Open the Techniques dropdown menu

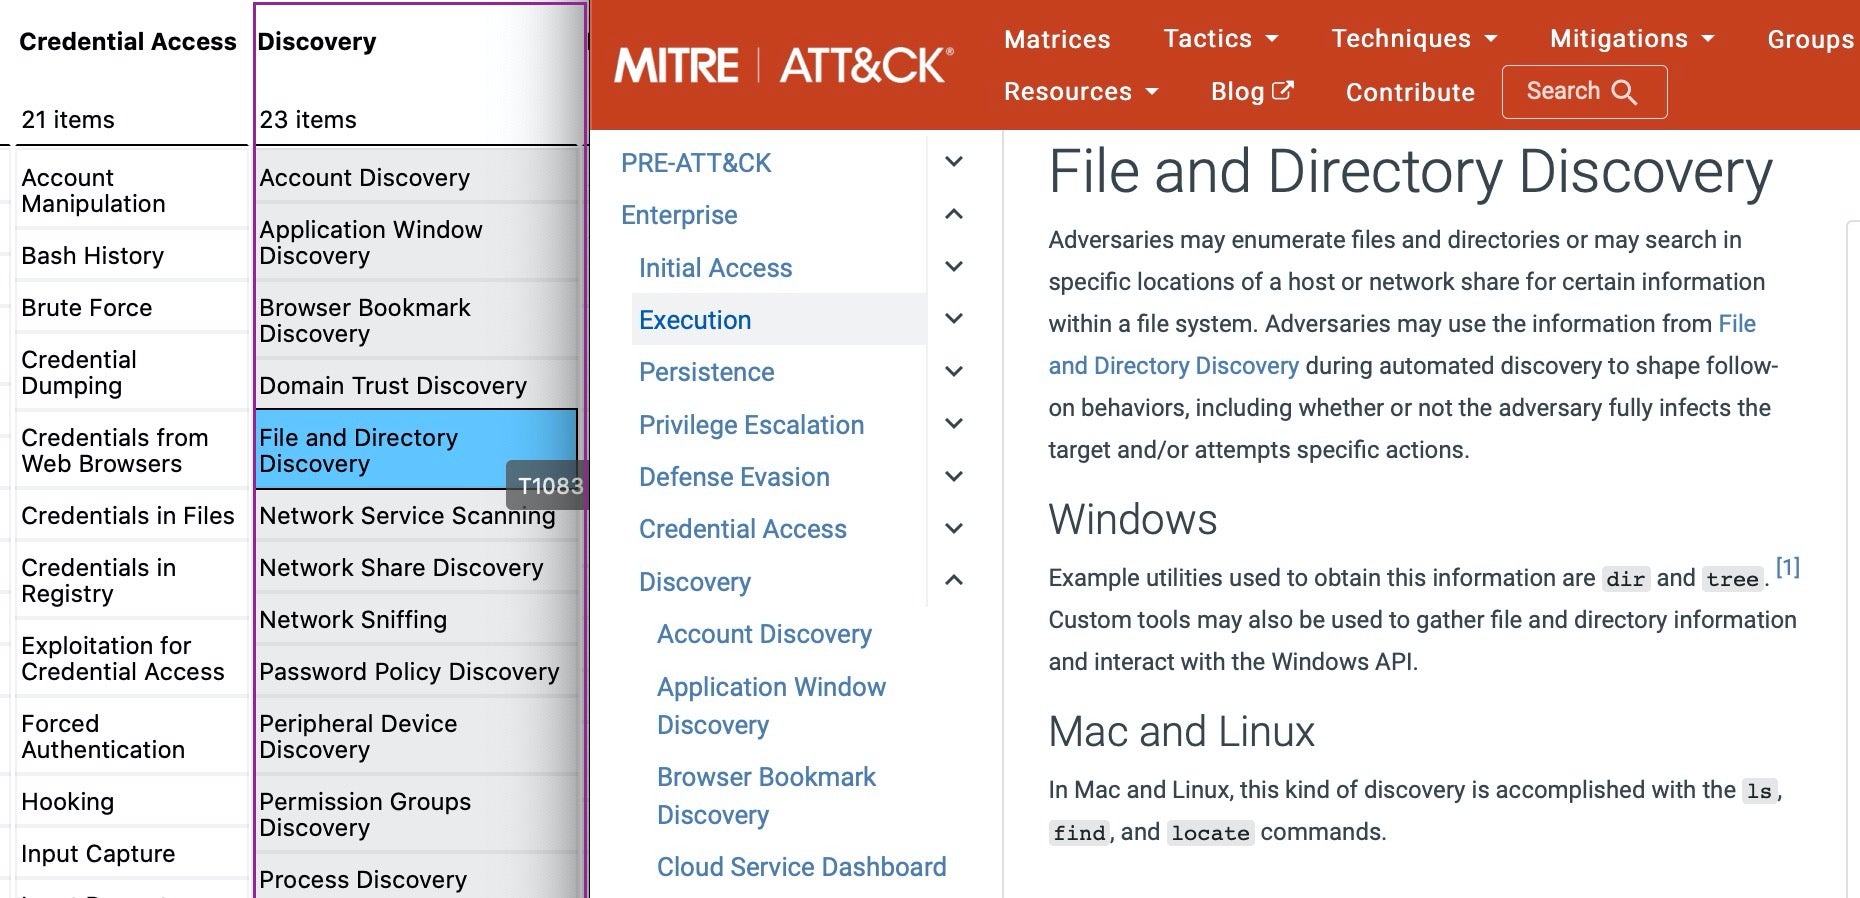(x=1414, y=39)
